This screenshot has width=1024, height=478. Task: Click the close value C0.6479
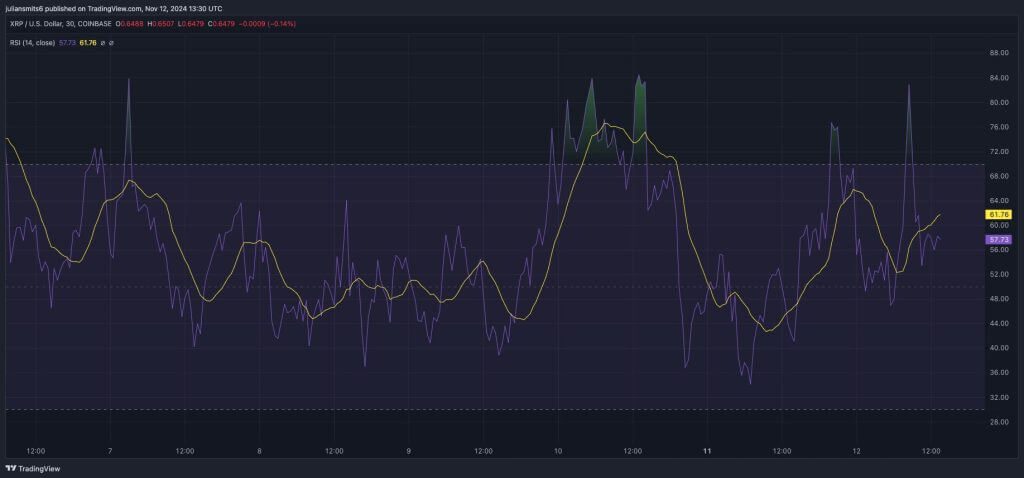coord(222,24)
